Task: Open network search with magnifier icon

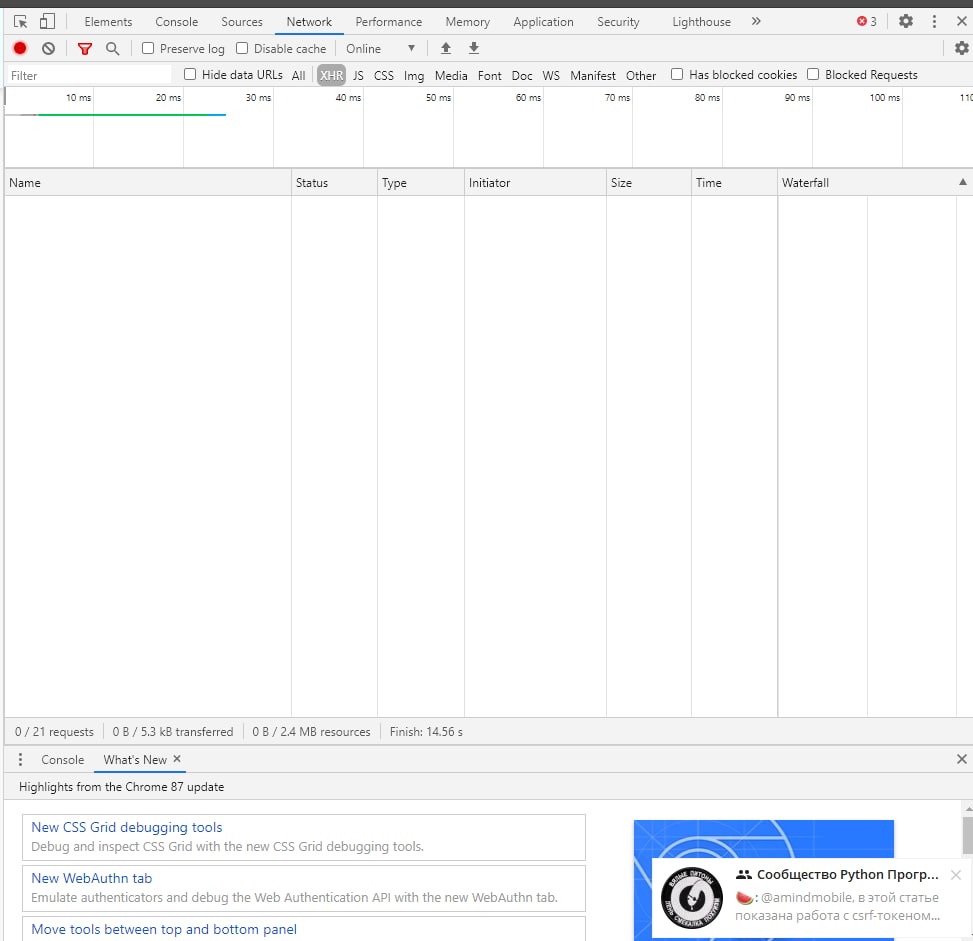Action: tap(112, 48)
